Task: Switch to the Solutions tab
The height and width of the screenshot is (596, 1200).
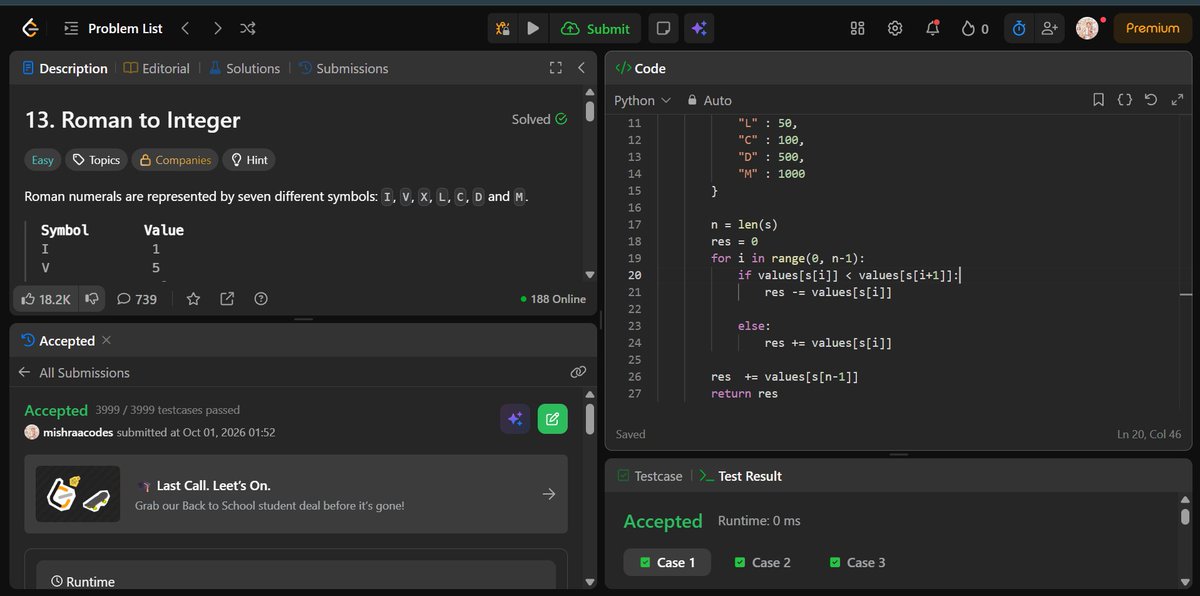Action: click(x=244, y=68)
